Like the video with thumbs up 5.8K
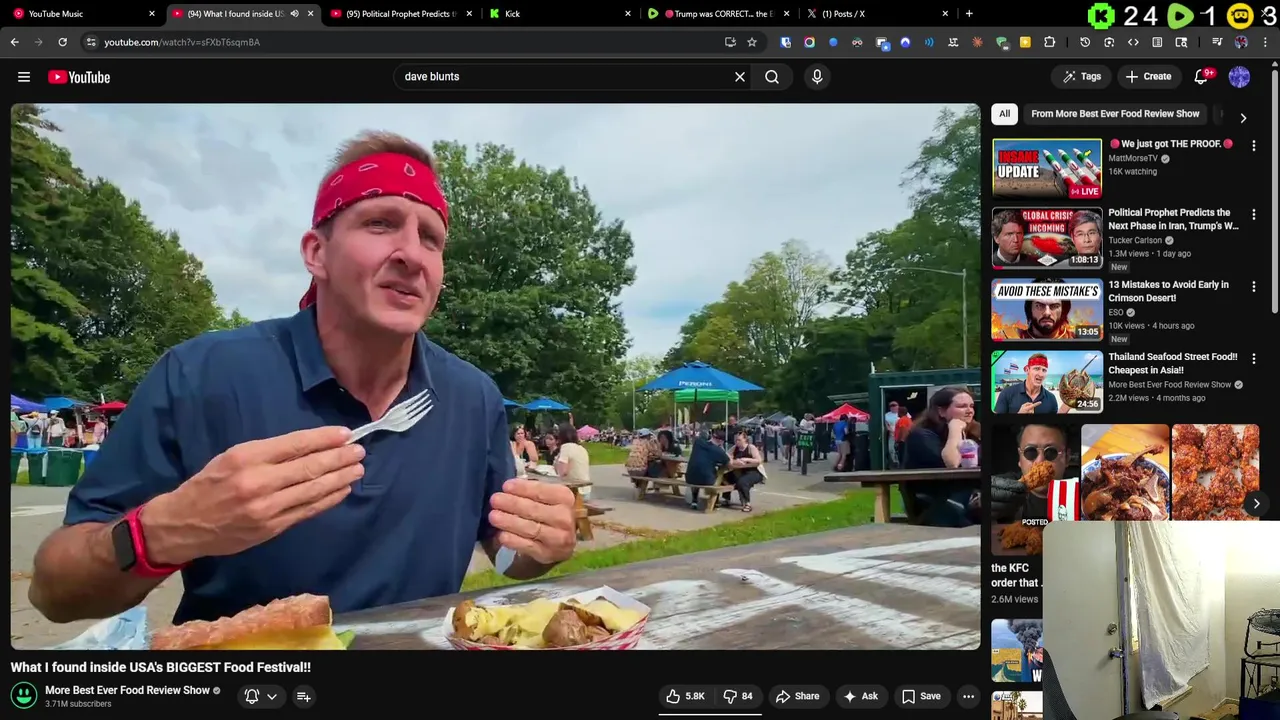Image resolution: width=1280 pixels, height=720 pixels. pos(686,696)
